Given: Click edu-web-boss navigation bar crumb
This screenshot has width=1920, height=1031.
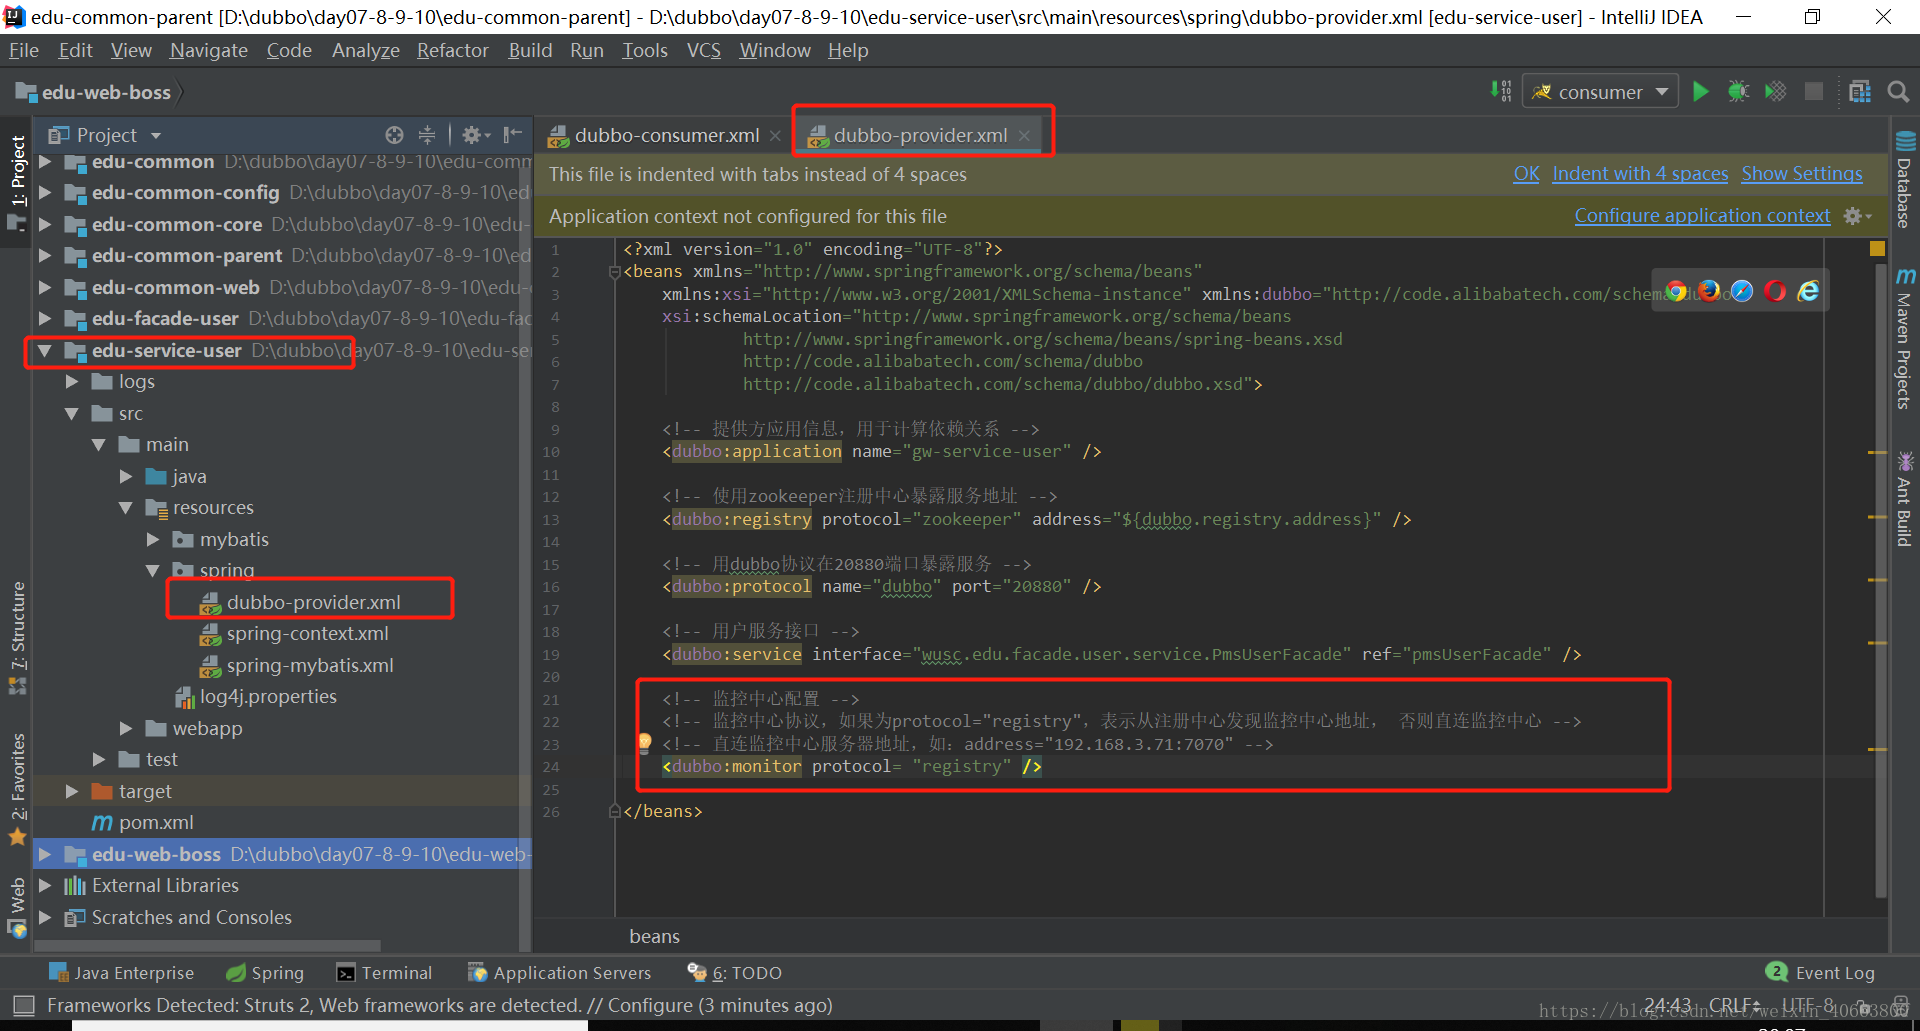Looking at the screenshot, I should tap(94, 92).
